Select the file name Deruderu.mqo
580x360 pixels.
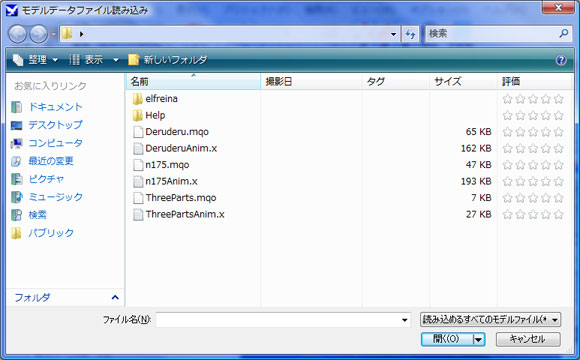pyautogui.click(x=177, y=132)
